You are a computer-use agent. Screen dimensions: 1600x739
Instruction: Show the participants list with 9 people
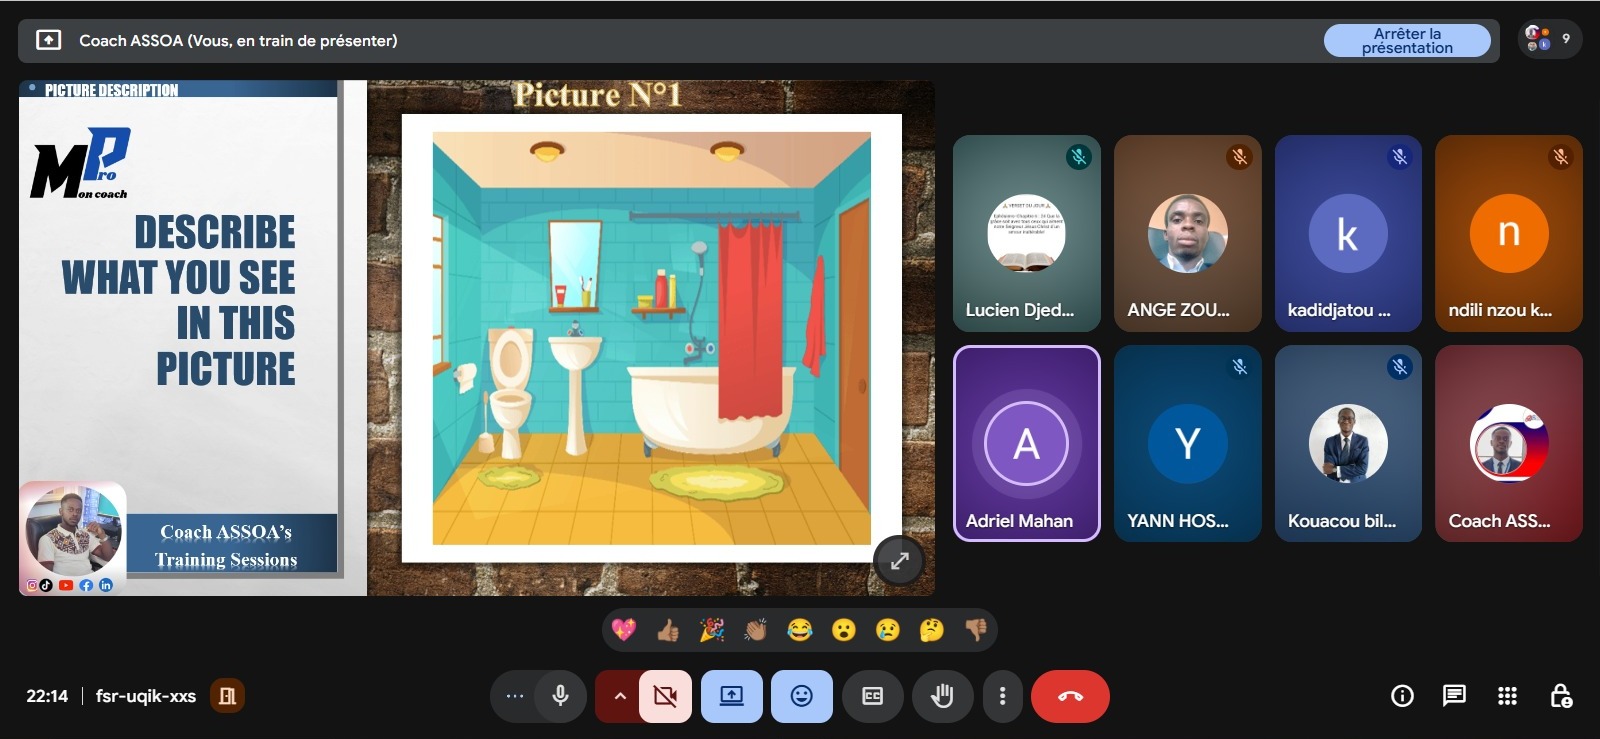(1548, 40)
